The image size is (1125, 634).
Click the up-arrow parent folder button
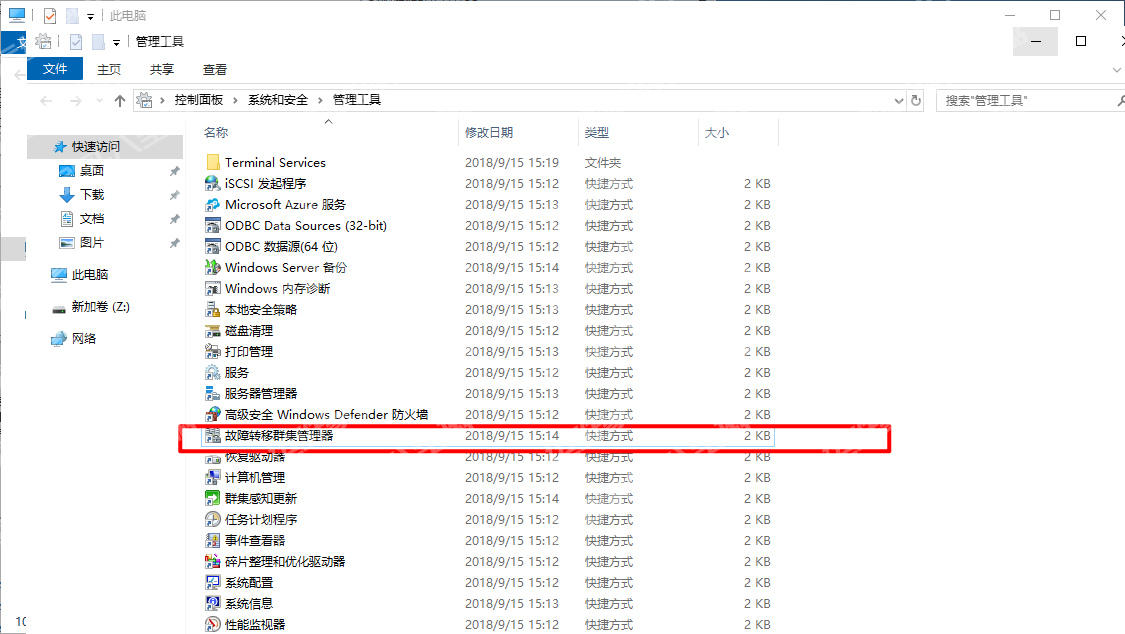coord(120,100)
